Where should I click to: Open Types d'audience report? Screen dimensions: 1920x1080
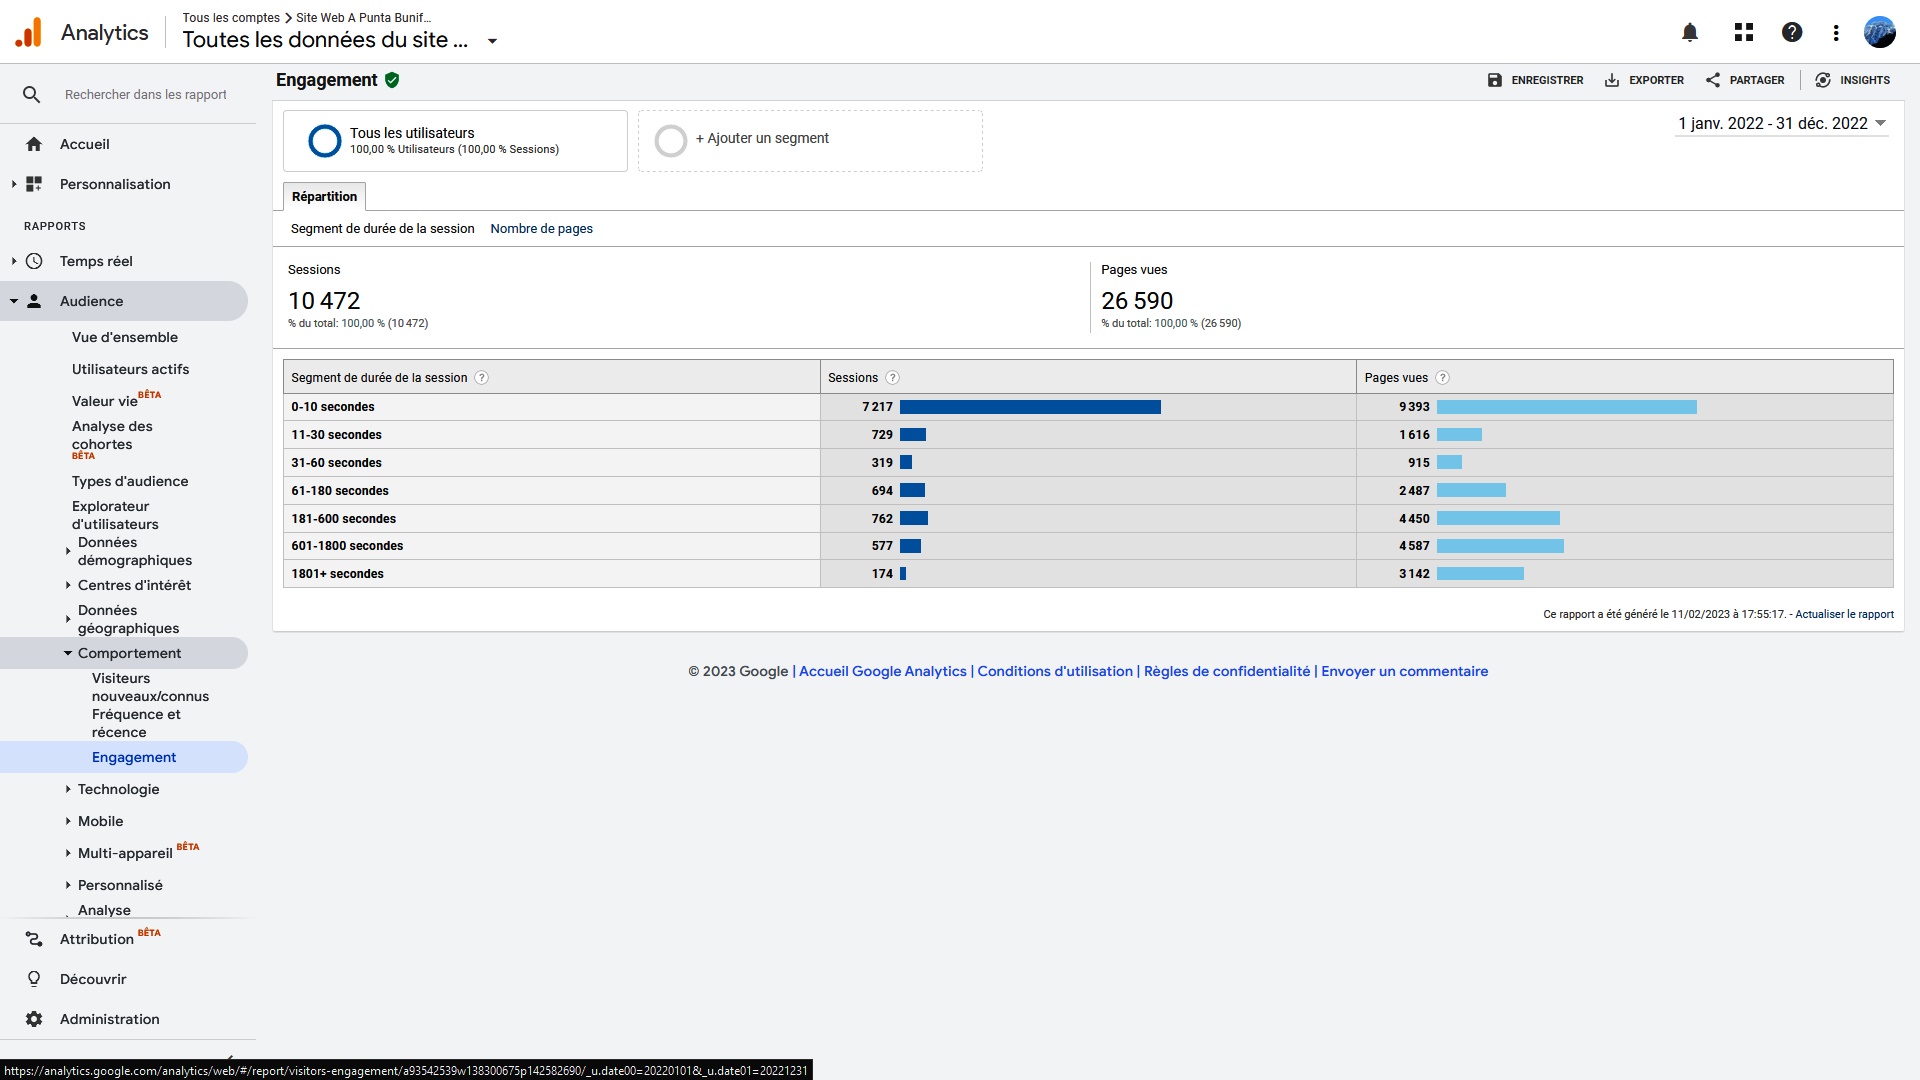click(130, 481)
